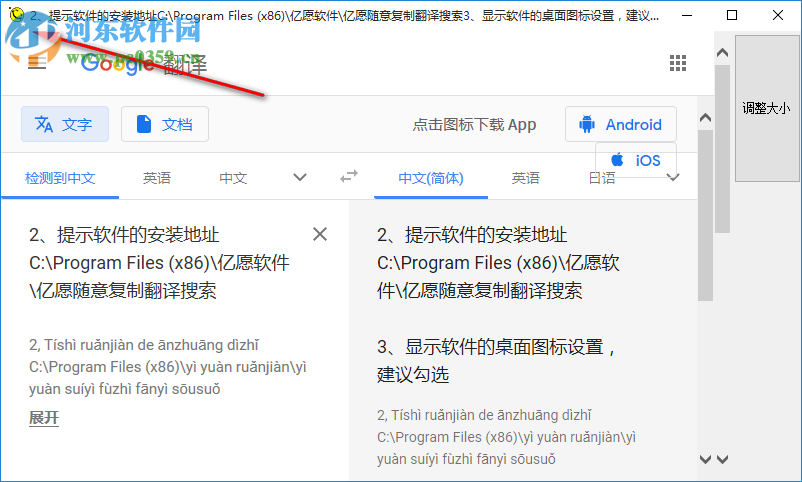Choose 英语 as target language

[525, 178]
